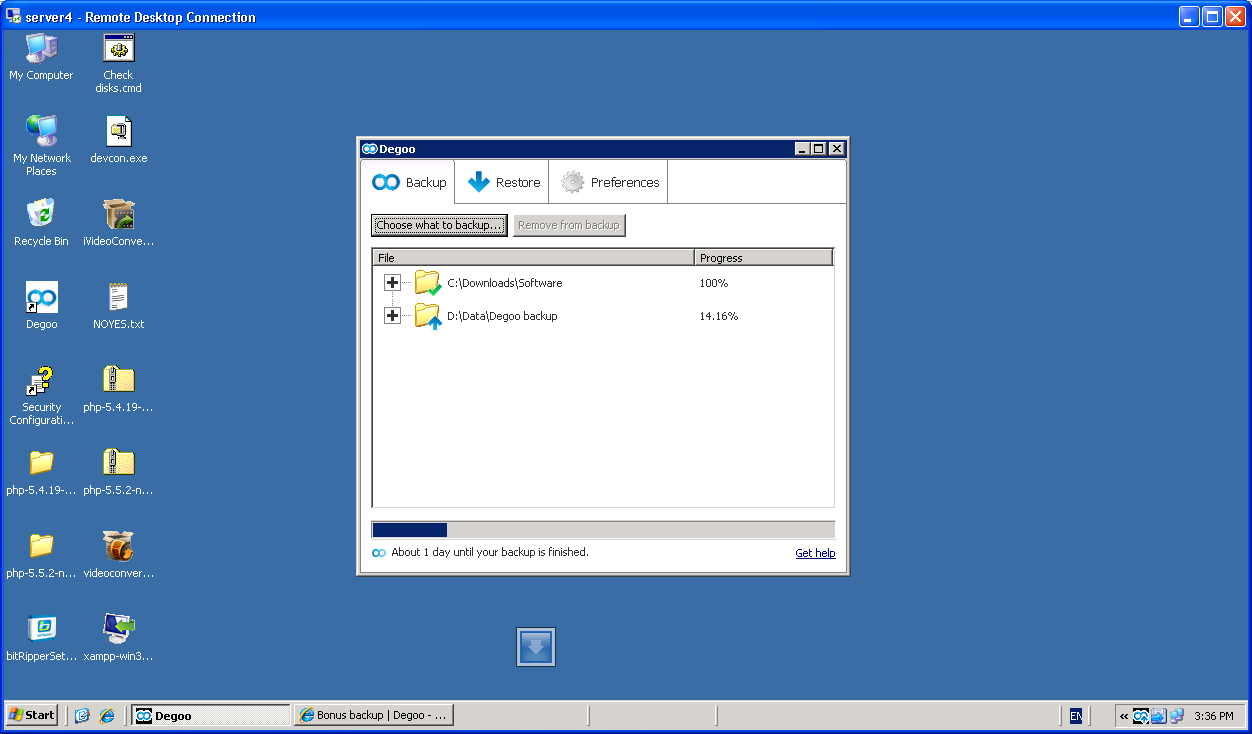Viewport: 1252px width, 734px height.
Task: Click the EN language indicator
Action: click(1075, 716)
